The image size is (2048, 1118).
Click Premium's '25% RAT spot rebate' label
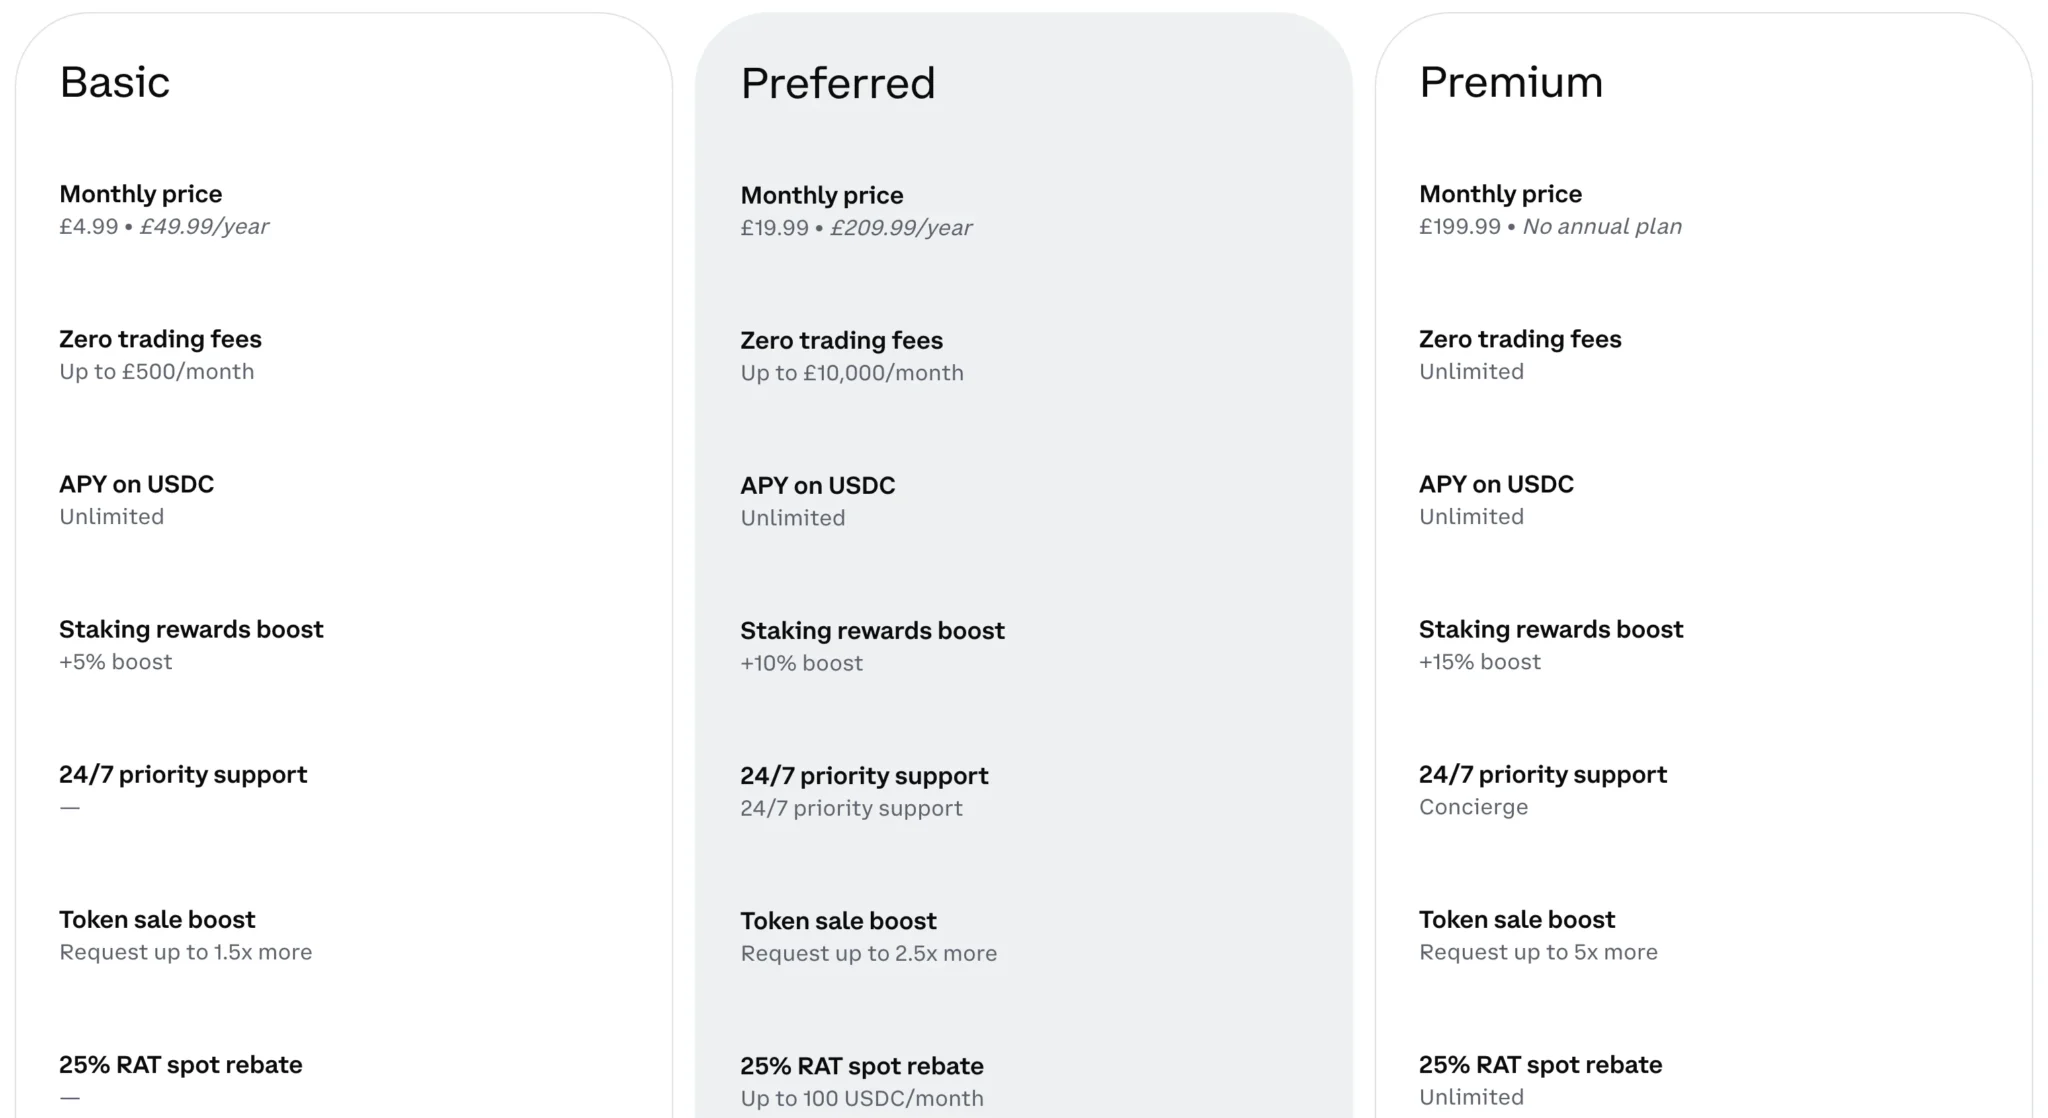pos(1540,1065)
